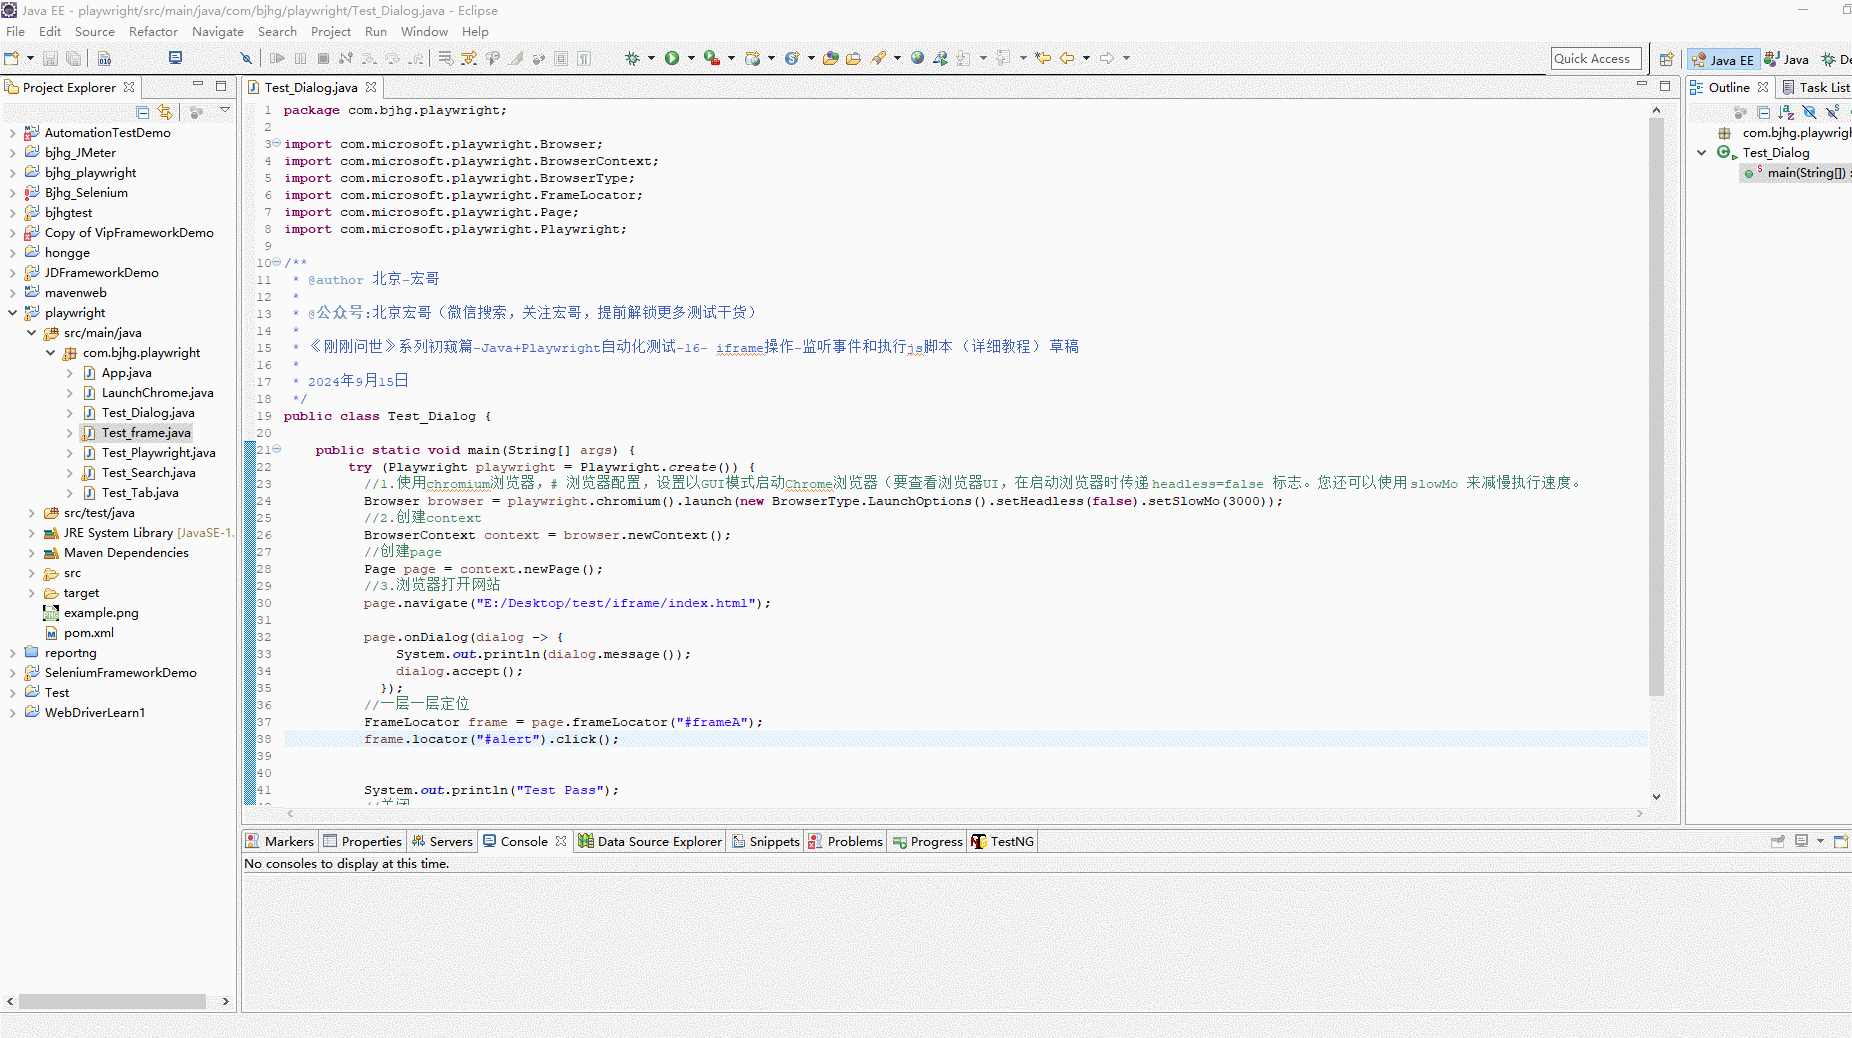Collapse the playwright project node
Image resolution: width=1852 pixels, height=1038 pixels.
(12, 313)
